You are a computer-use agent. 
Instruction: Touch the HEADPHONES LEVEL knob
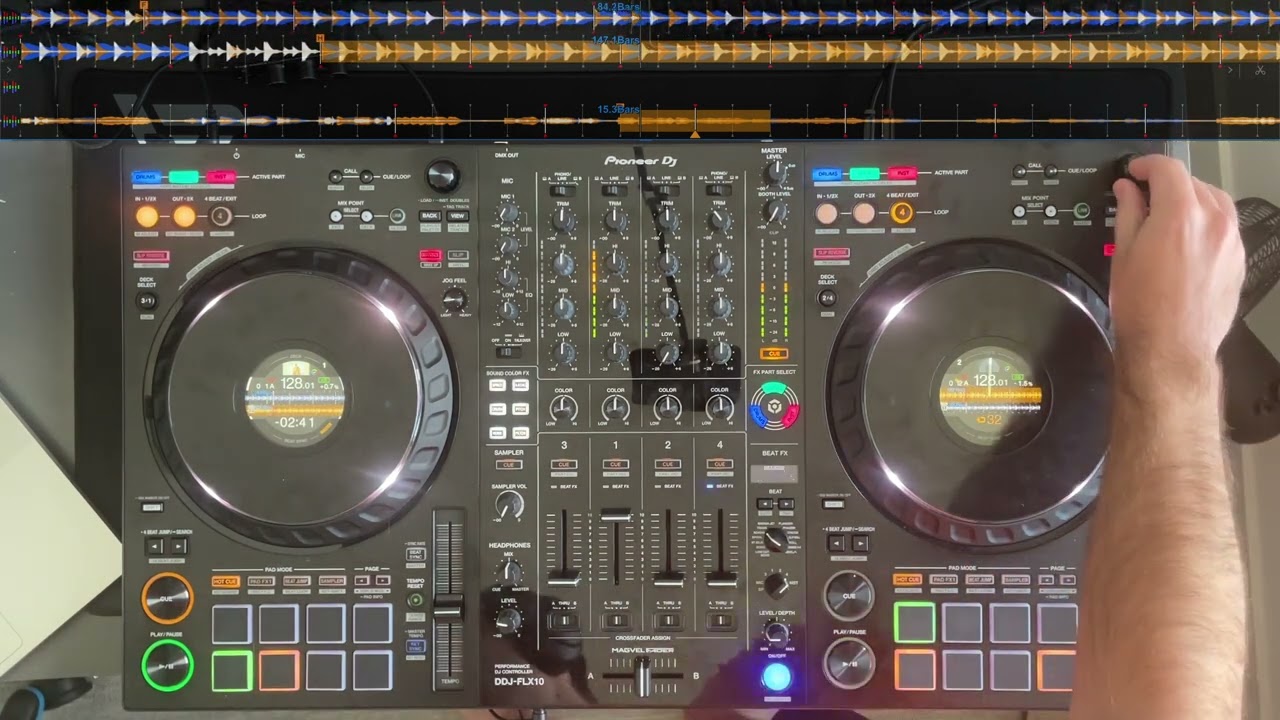click(509, 622)
